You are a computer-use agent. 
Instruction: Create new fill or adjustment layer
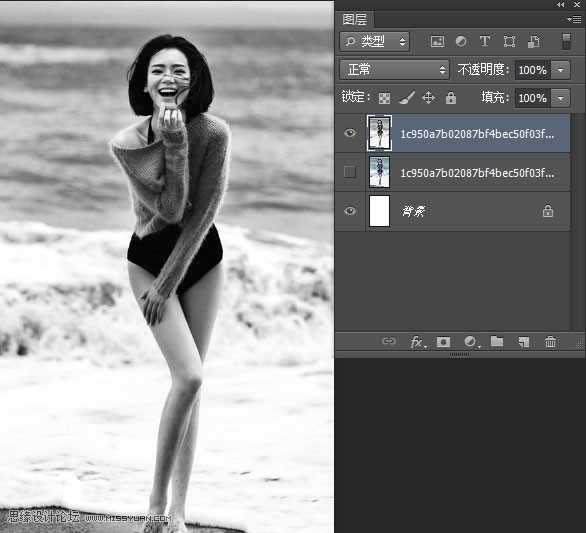coord(471,341)
